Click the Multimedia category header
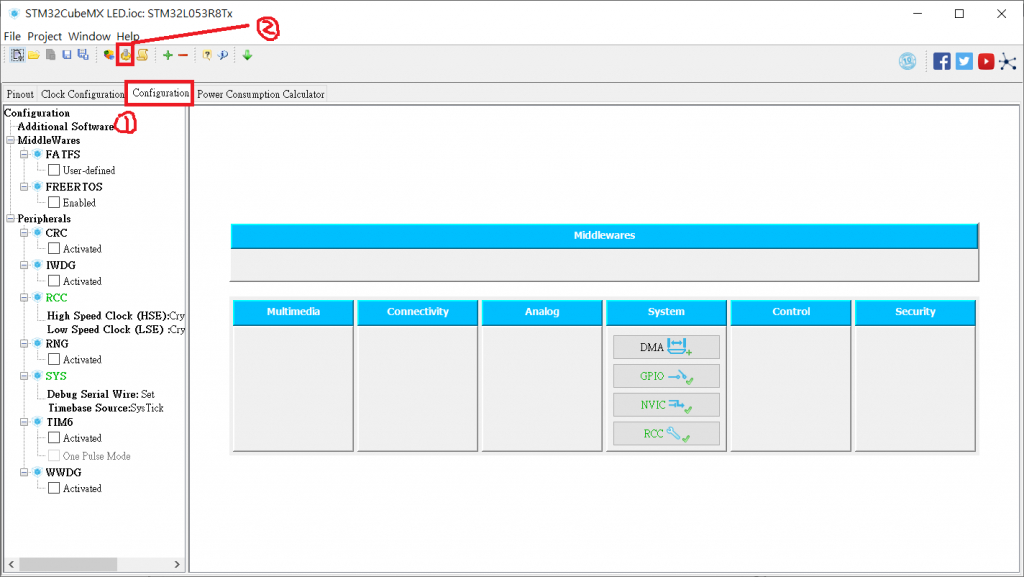Screen dimensions: 1024x577 [293, 312]
